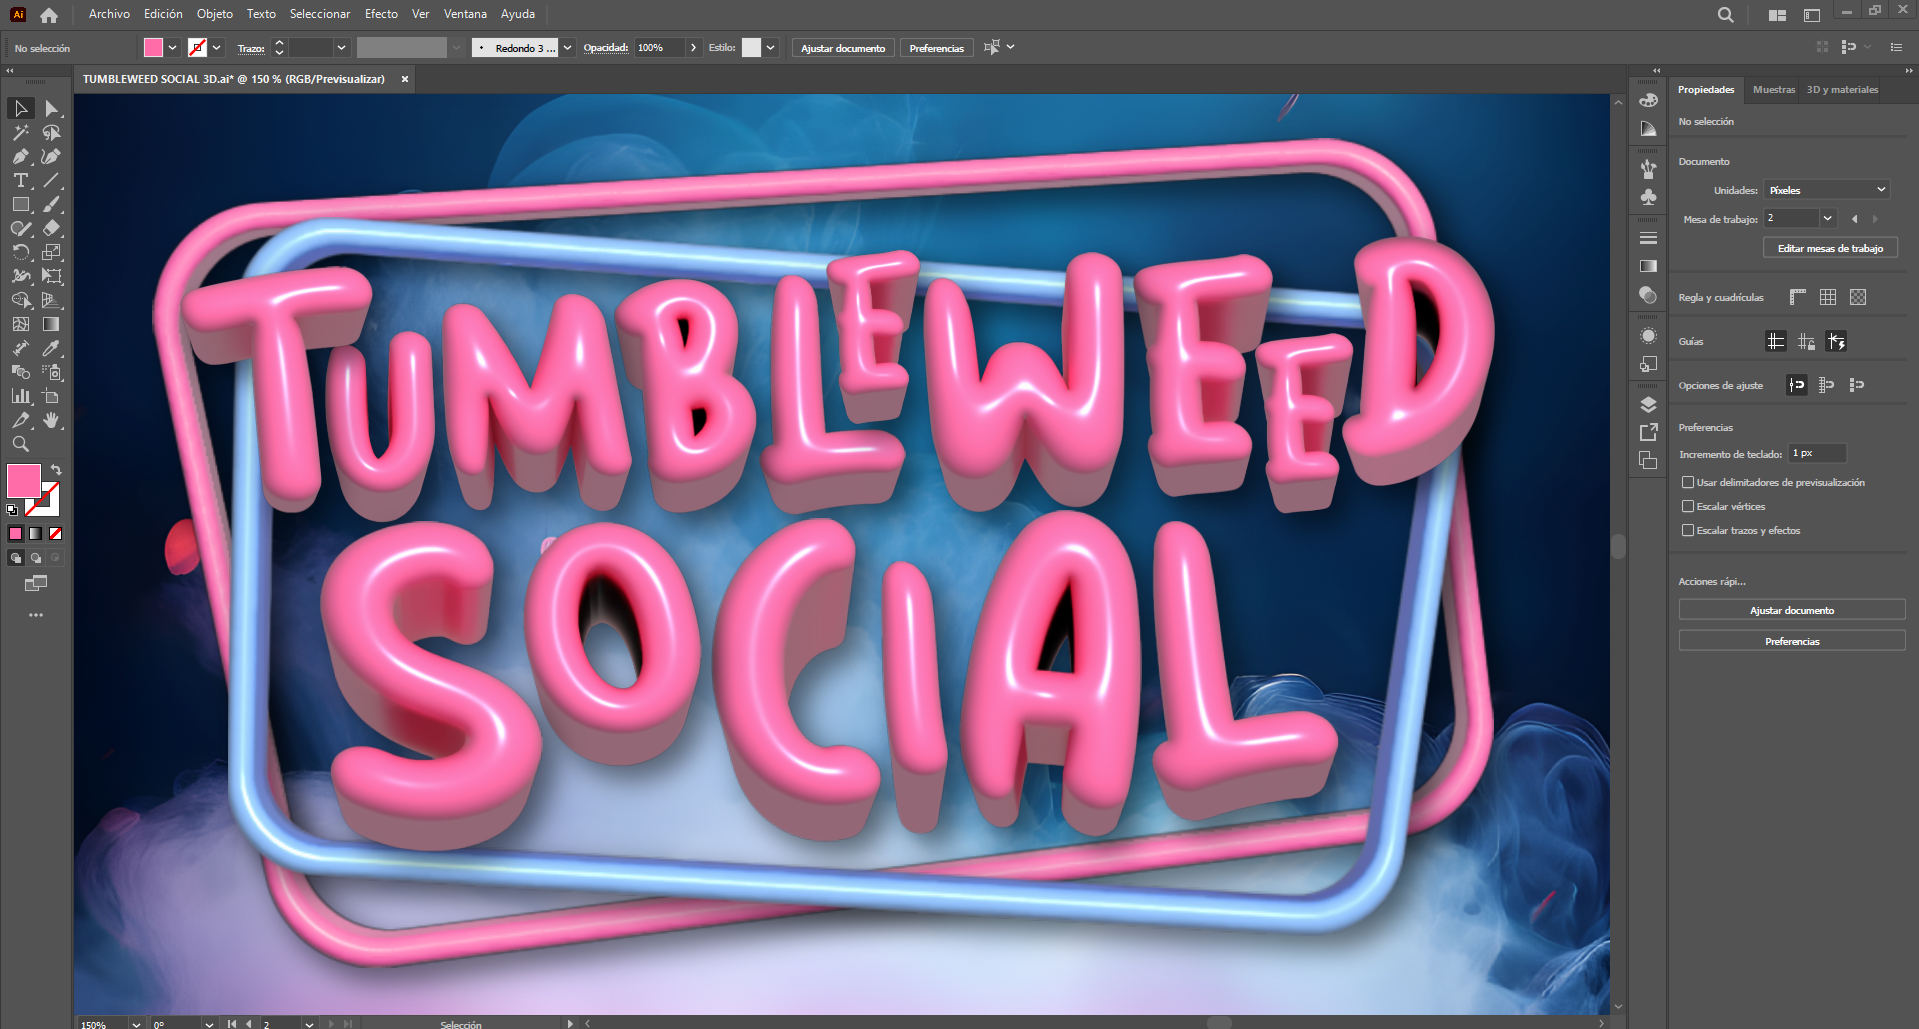Toggle show guides button
1919x1029 pixels.
(x=1776, y=341)
